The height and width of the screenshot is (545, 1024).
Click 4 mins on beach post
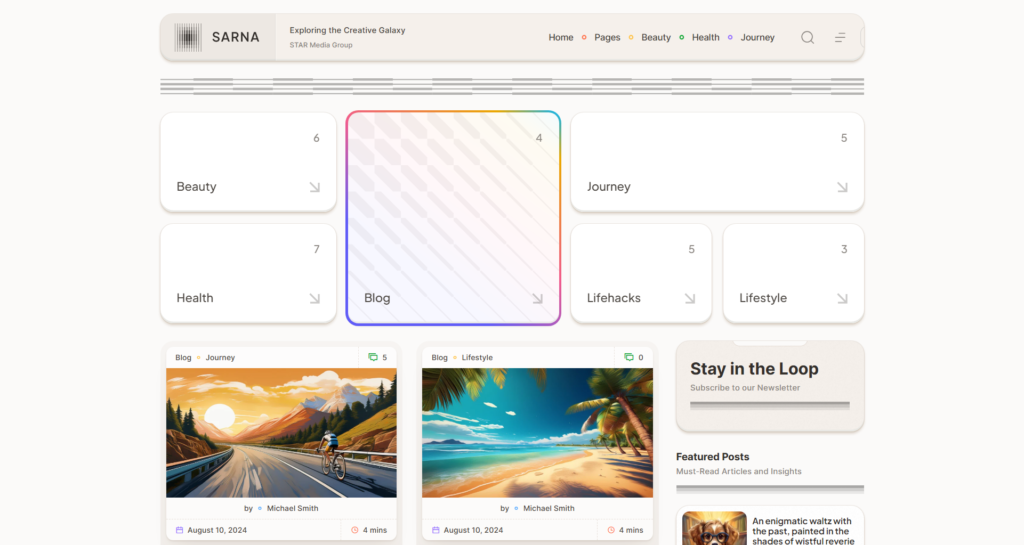click(631, 530)
